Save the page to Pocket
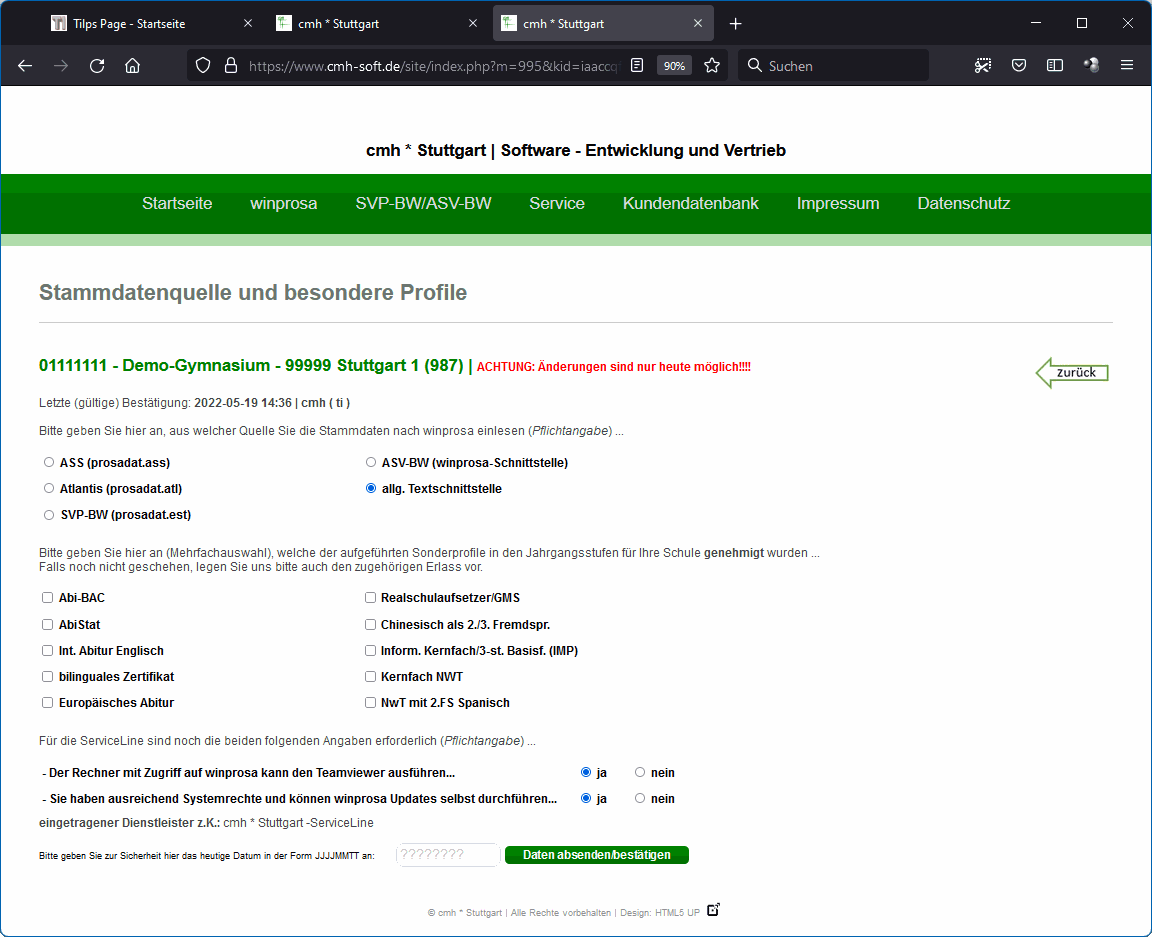 tap(1019, 66)
